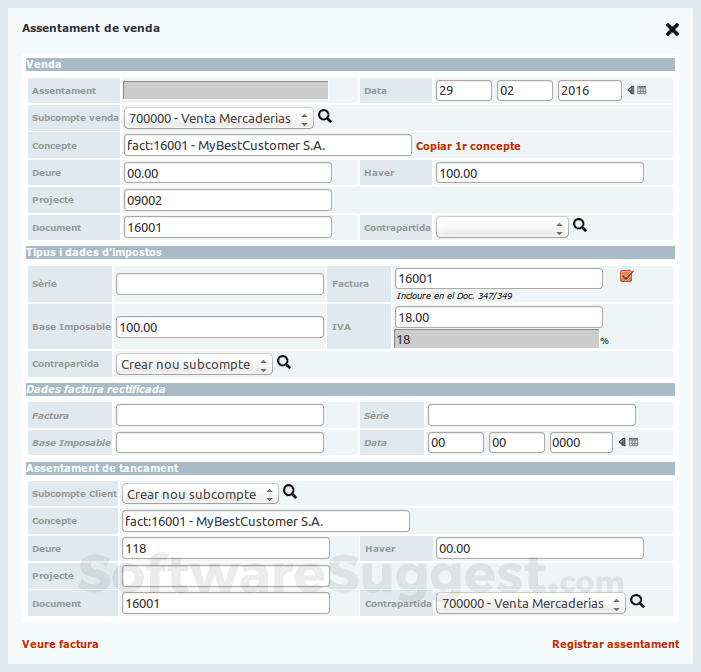This screenshot has width=701, height=672.
Task: Close the Assentament de venda dialog
Action: pyautogui.click(x=672, y=30)
